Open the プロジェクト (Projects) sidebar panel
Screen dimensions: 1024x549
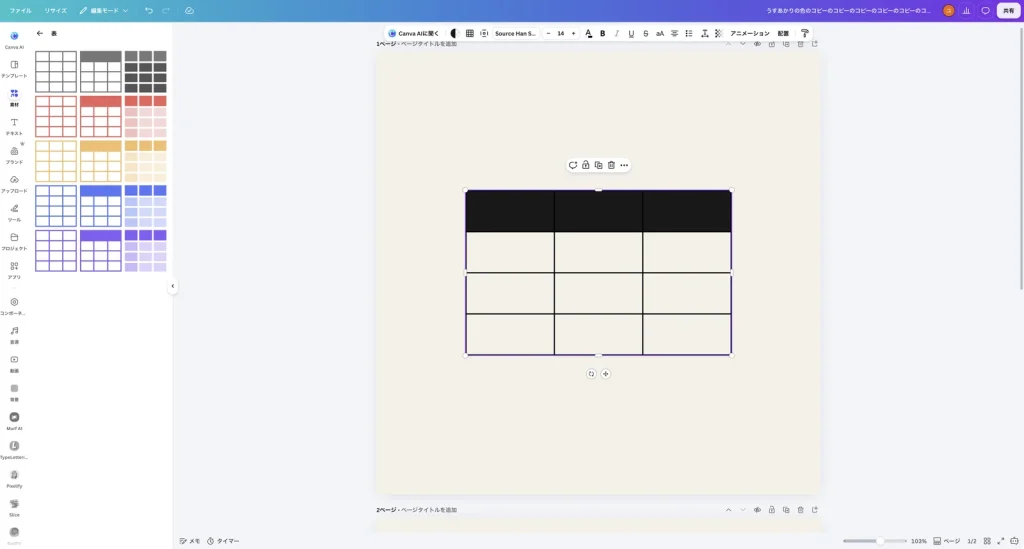14,241
